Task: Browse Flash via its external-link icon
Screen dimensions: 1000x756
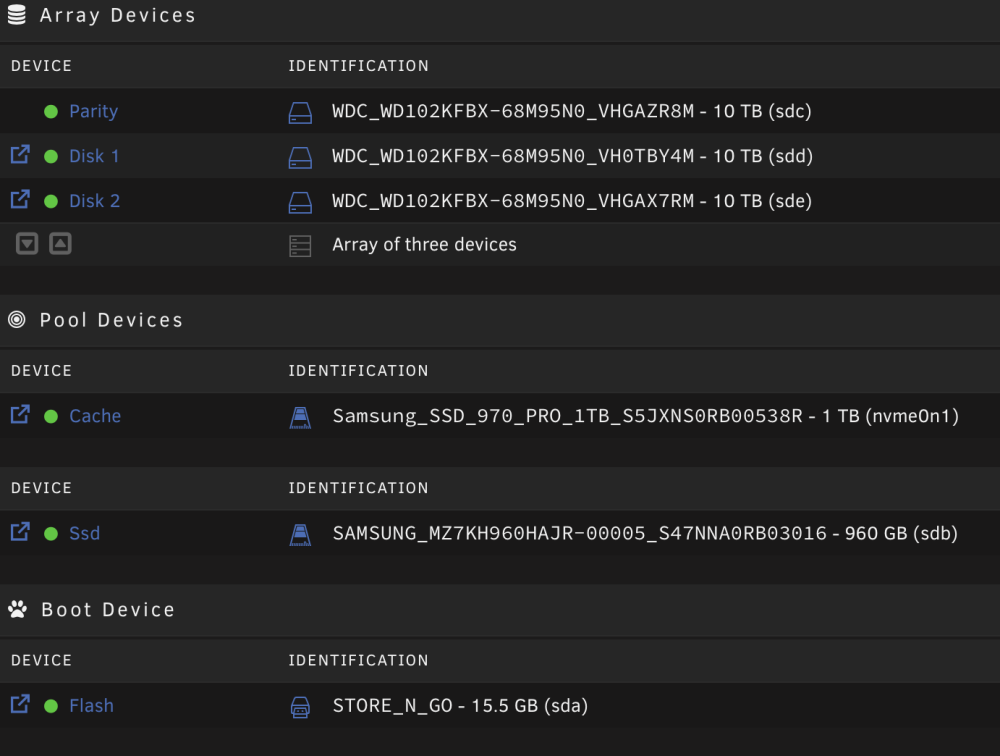Action: pyautogui.click(x=20, y=704)
